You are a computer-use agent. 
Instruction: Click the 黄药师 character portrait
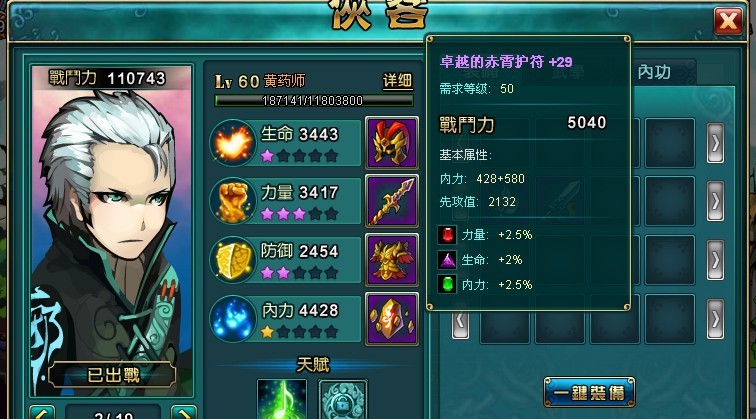point(112,231)
